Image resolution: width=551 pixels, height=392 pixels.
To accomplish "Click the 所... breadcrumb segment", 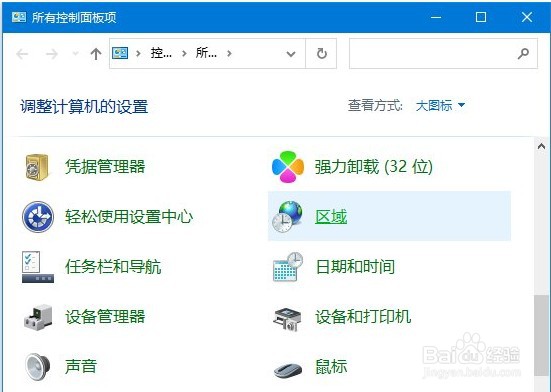I will (206, 53).
